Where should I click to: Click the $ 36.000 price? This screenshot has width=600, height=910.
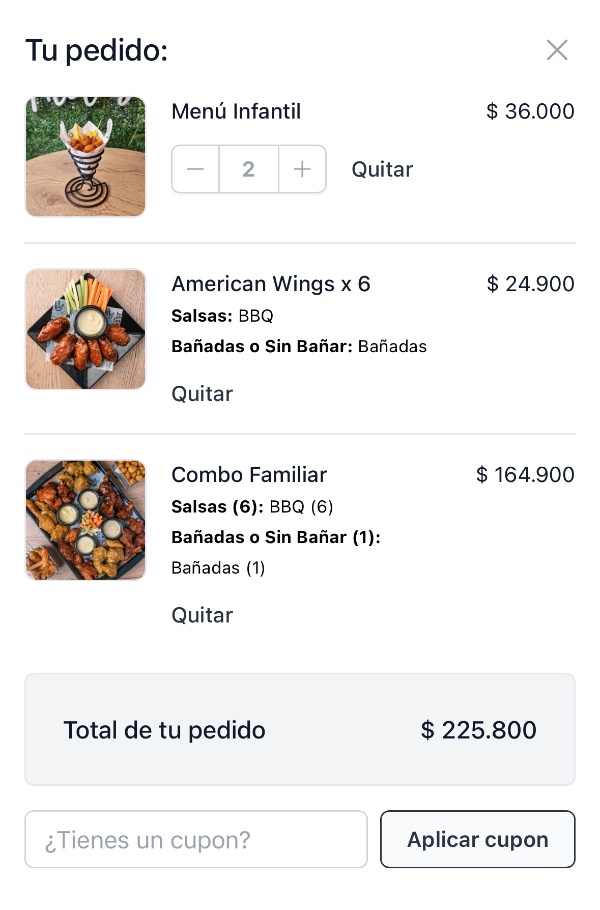click(x=530, y=111)
